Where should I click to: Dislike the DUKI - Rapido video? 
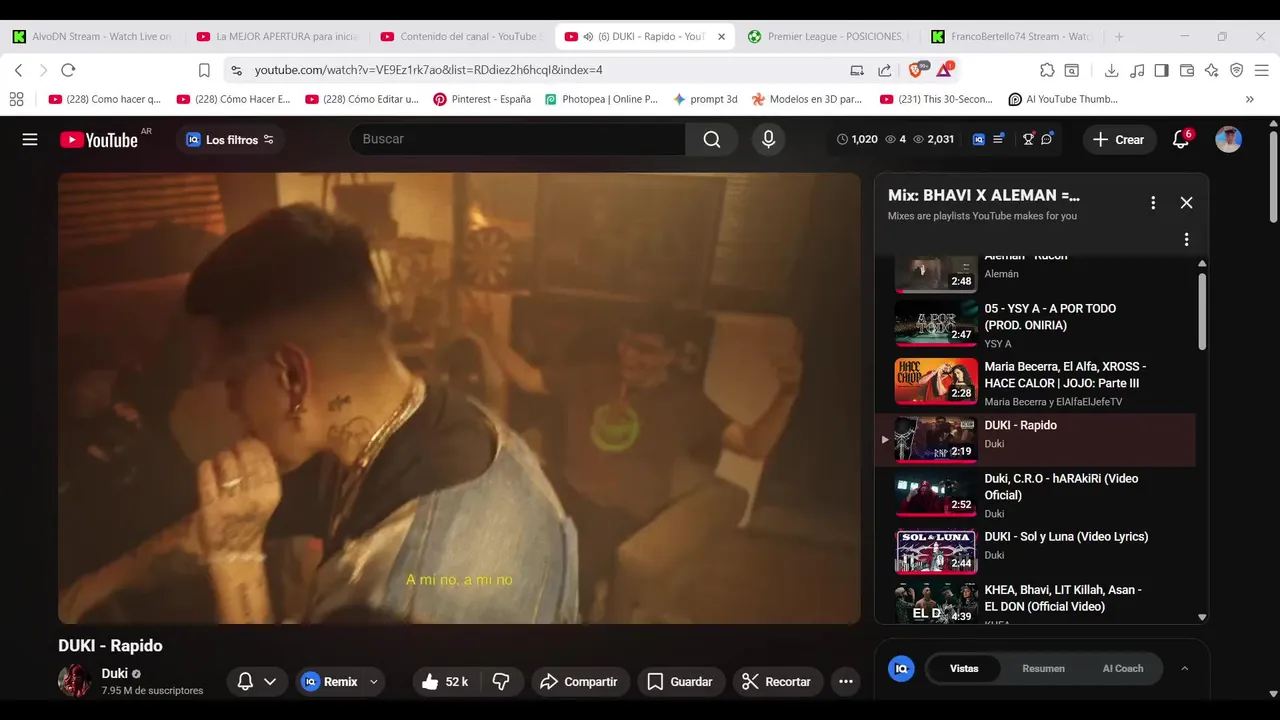501,682
